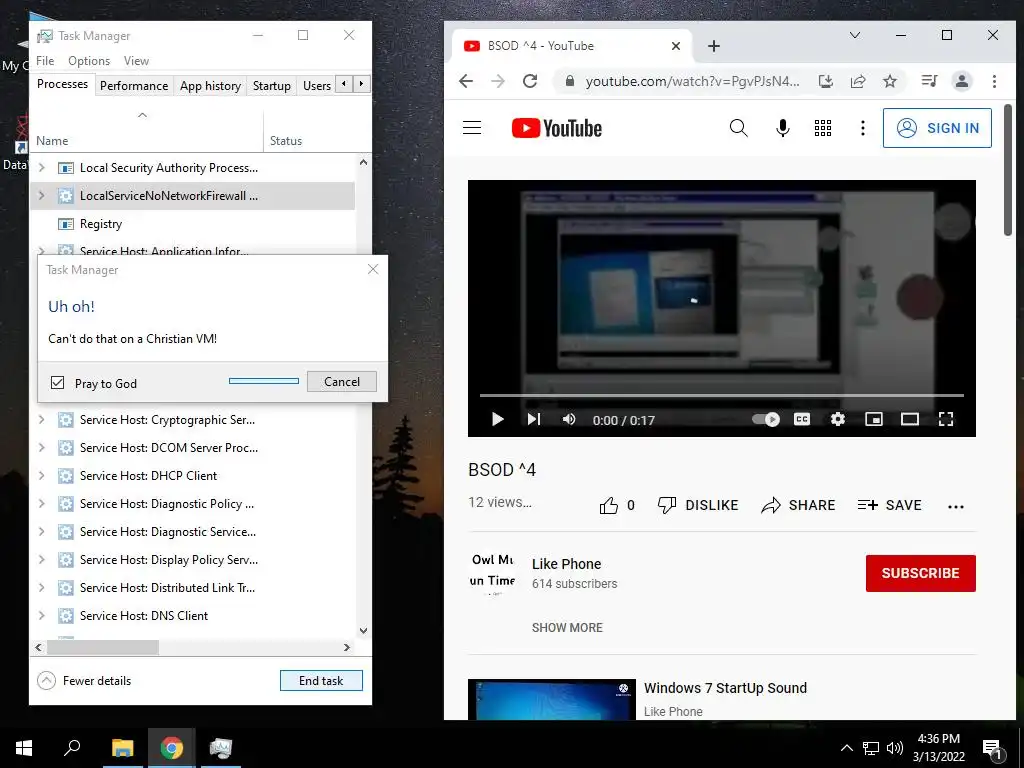
Task: Click Cancel in the Uh oh dialog
Action: pyautogui.click(x=342, y=381)
